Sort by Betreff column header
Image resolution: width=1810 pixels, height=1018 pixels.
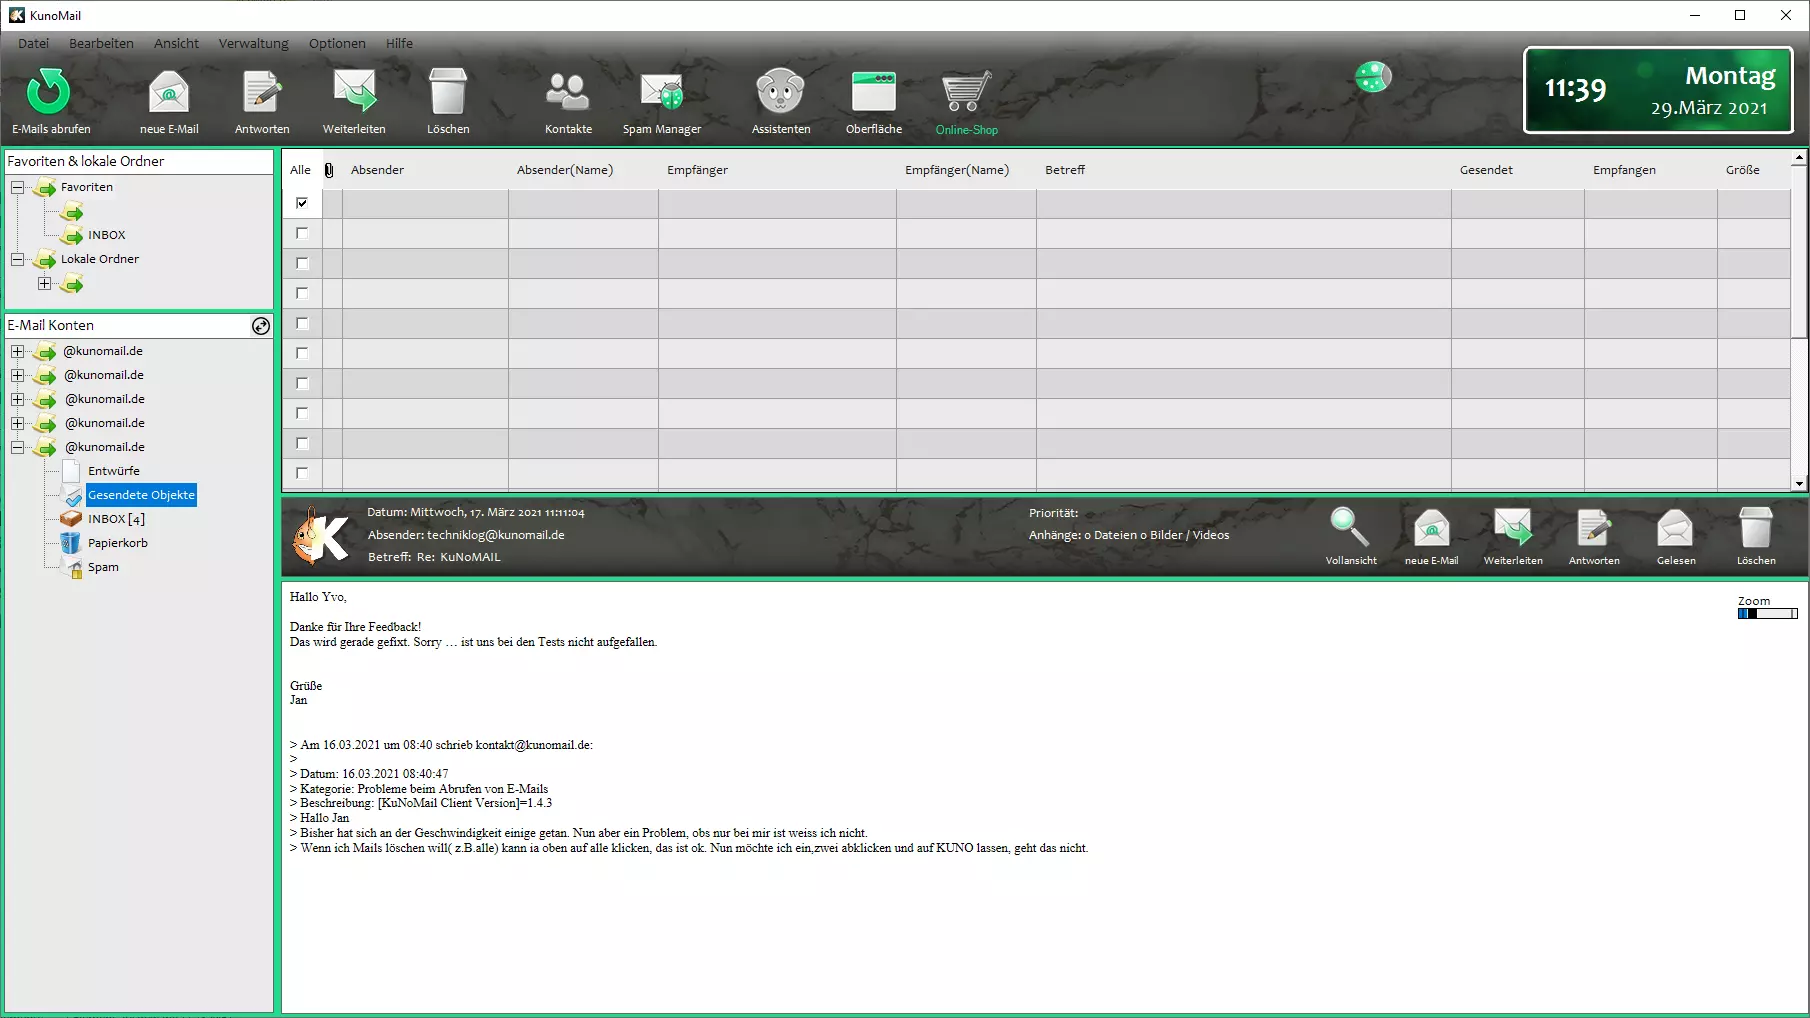tap(1065, 170)
